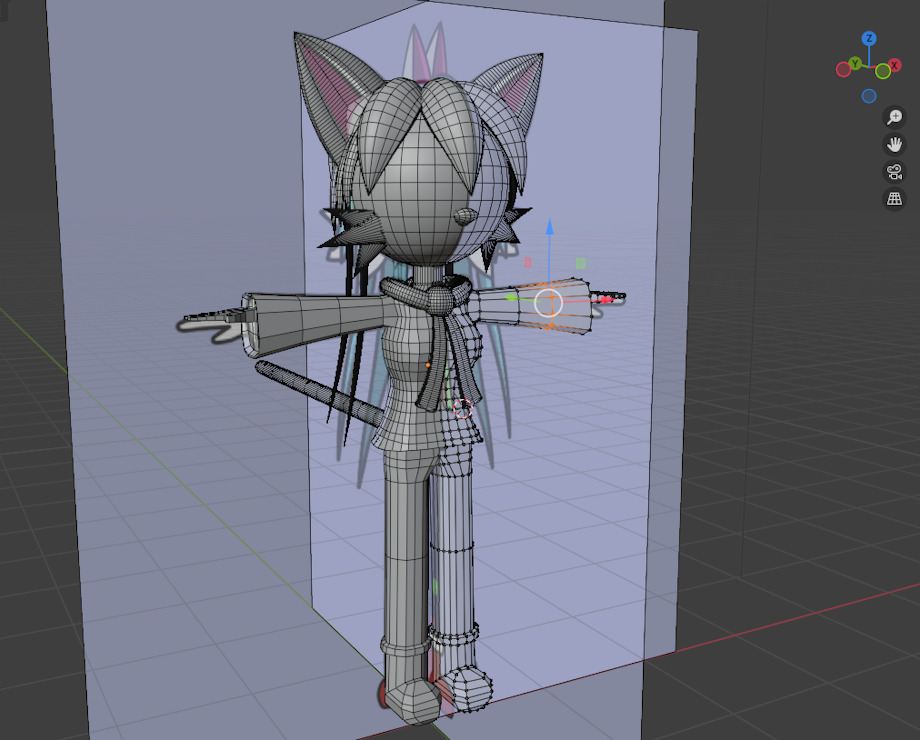
Task: Click the unlabeled red negative X gizmo circle
Action: pos(842,69)
